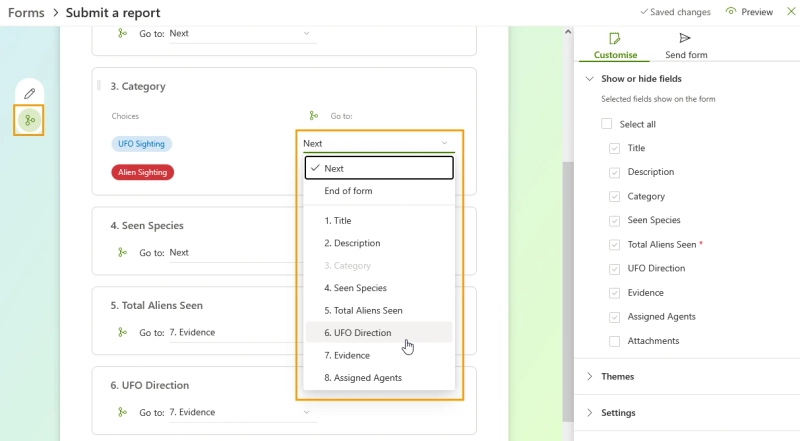This screenshot has width=800, height=441.
Task: Select the UFO Sighting choice pill
Action: tap(141, 144)
